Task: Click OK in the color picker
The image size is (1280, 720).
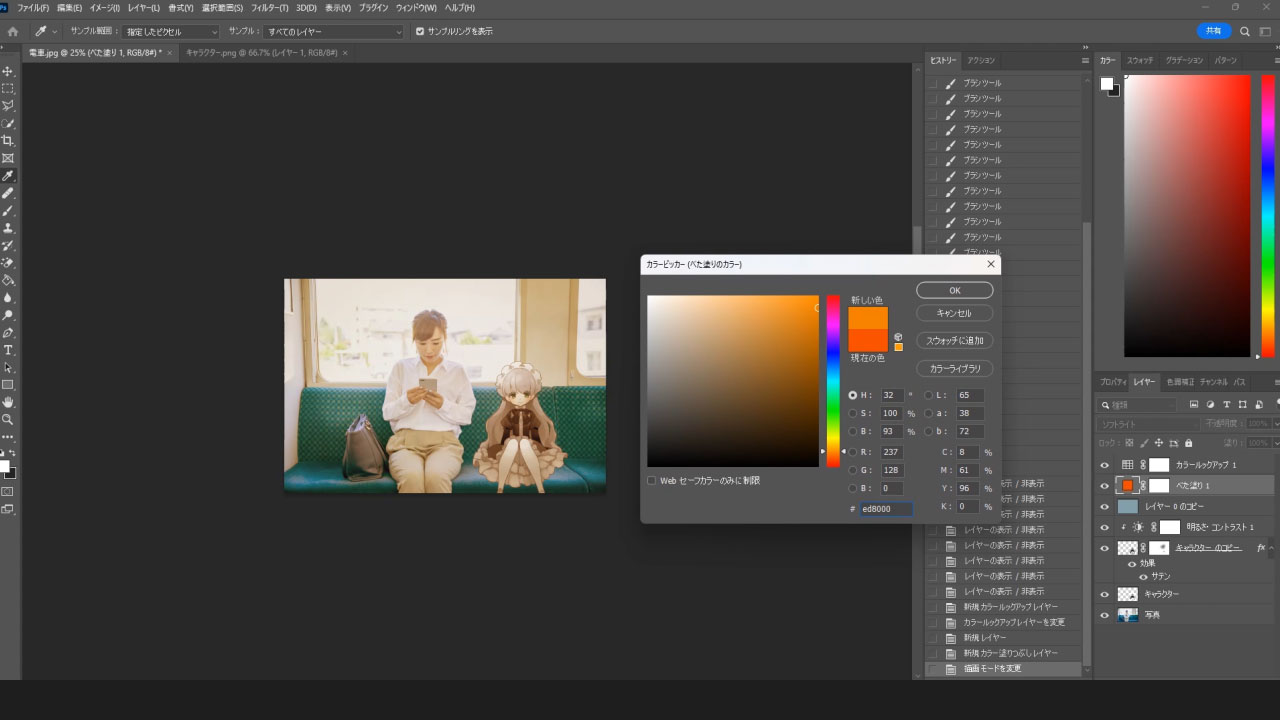Action: pyautogui.click(x=955, y=290)
